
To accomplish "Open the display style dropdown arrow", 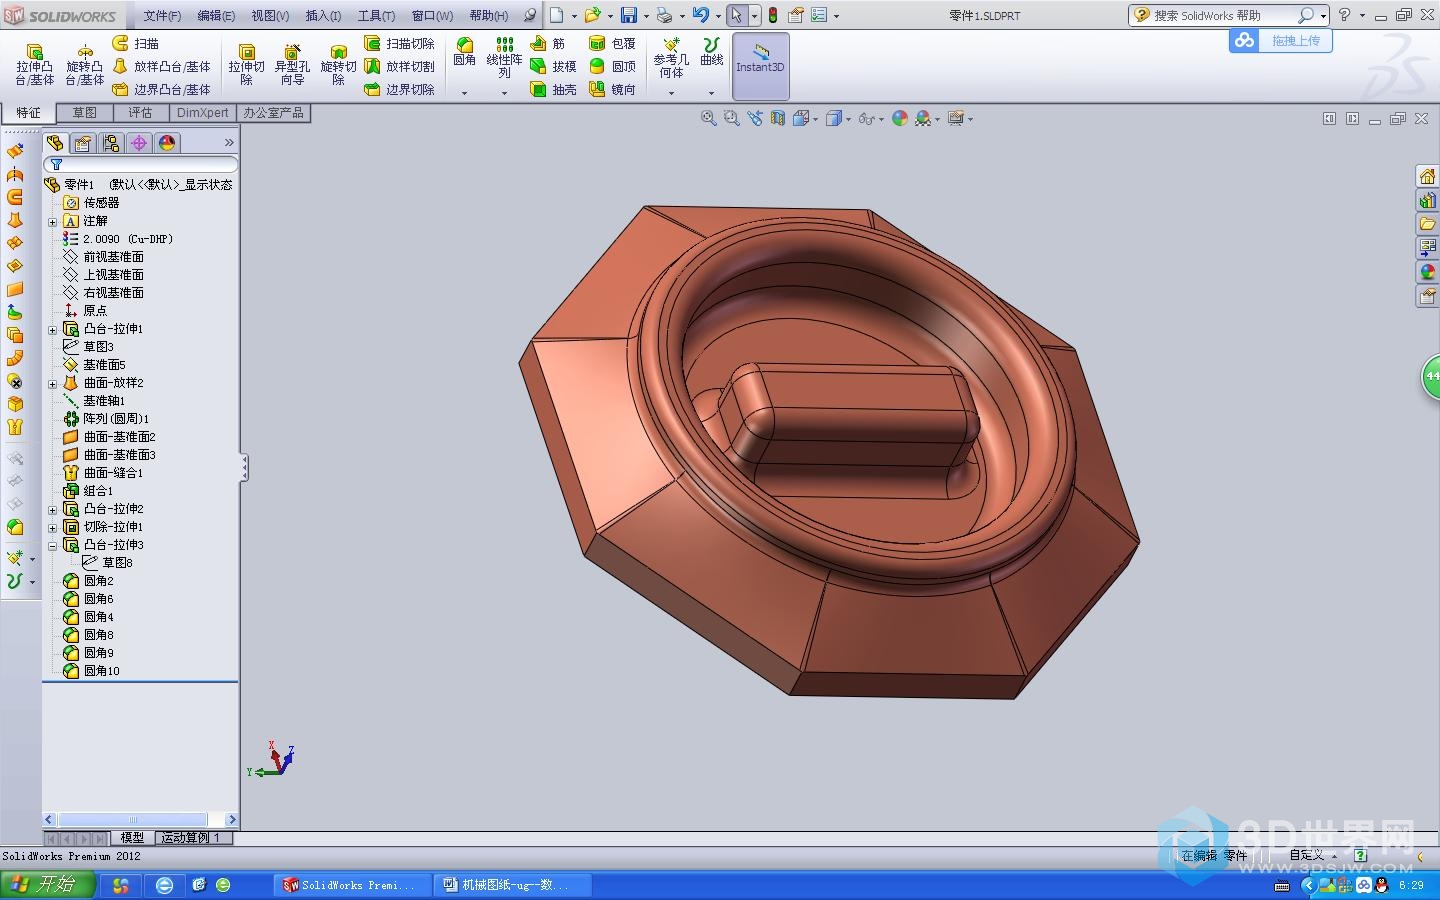I will coord(849,119).
